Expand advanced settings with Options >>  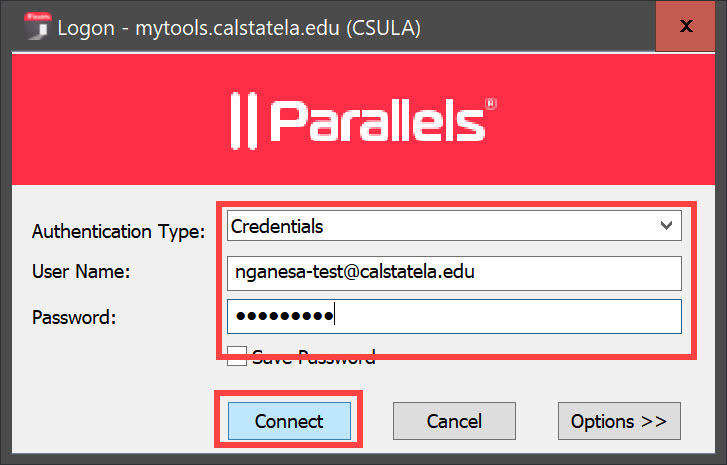(x=618, y=421)
